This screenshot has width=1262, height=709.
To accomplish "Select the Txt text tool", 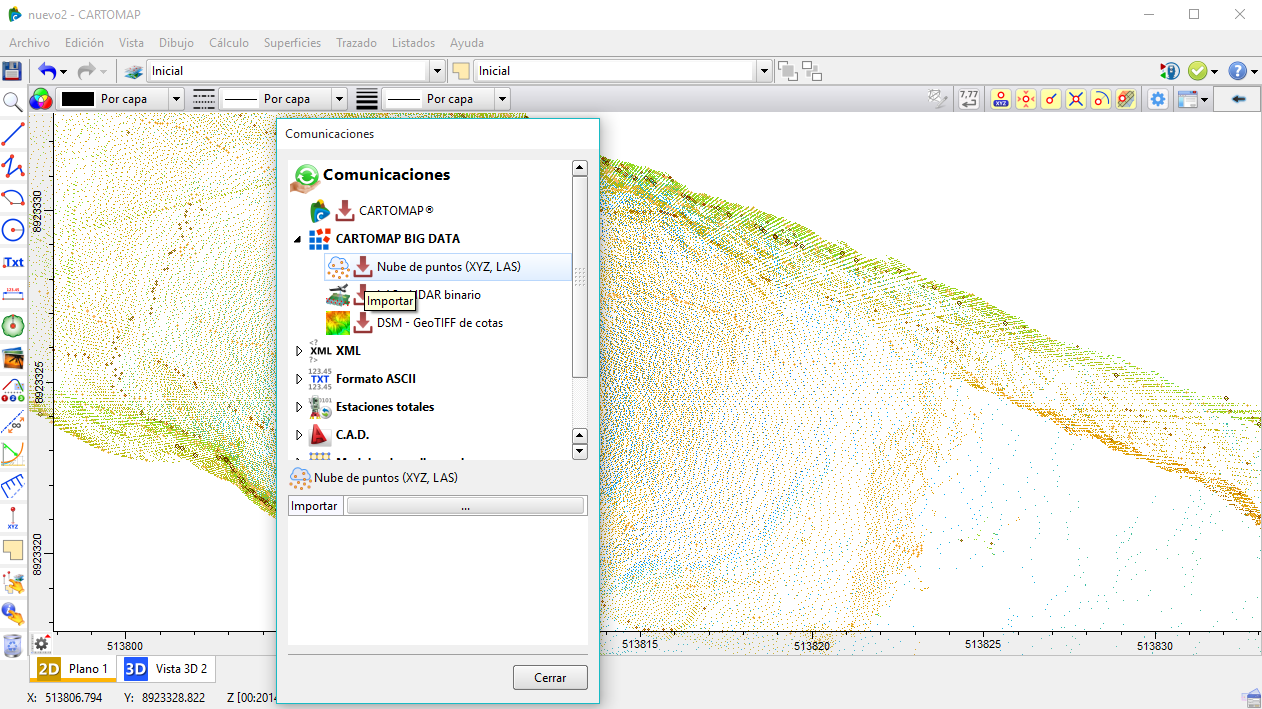I will click(x=13, y=262).
